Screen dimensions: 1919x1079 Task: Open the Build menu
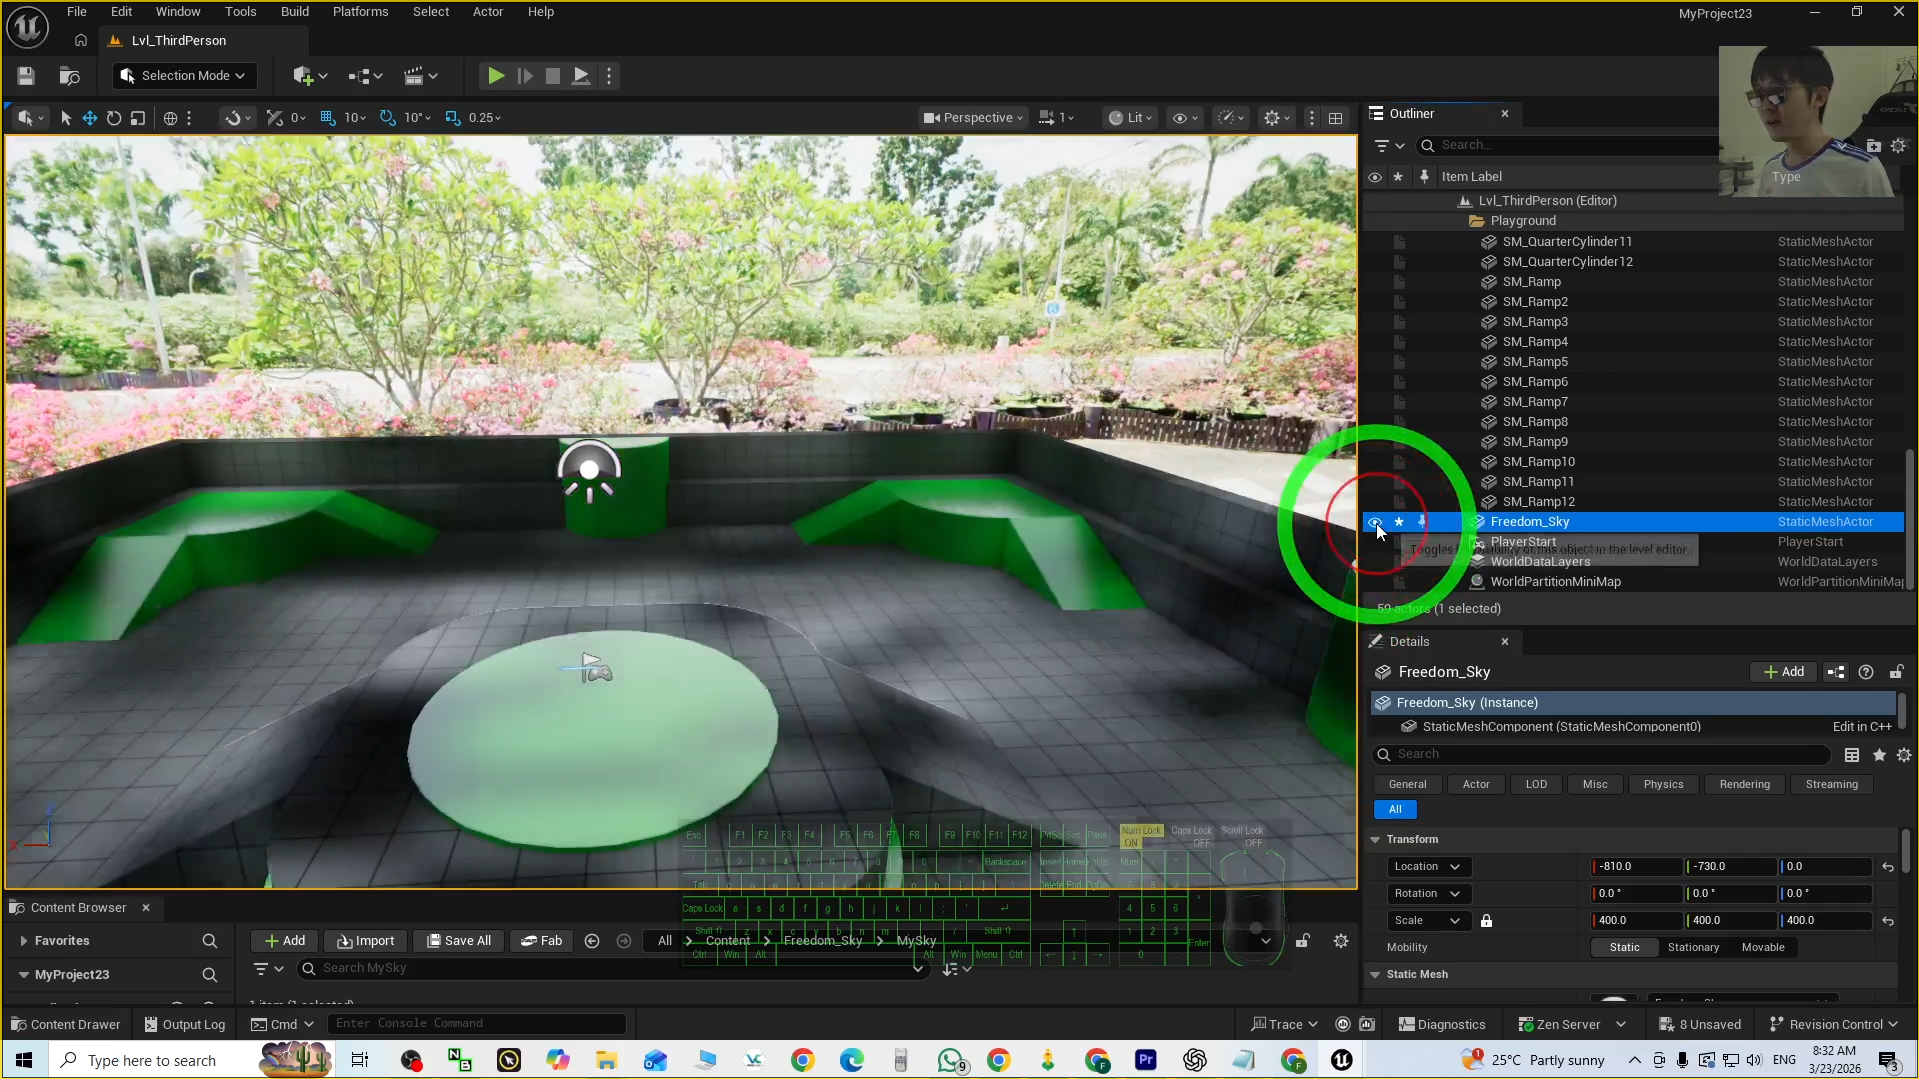[x=294, y=11]
